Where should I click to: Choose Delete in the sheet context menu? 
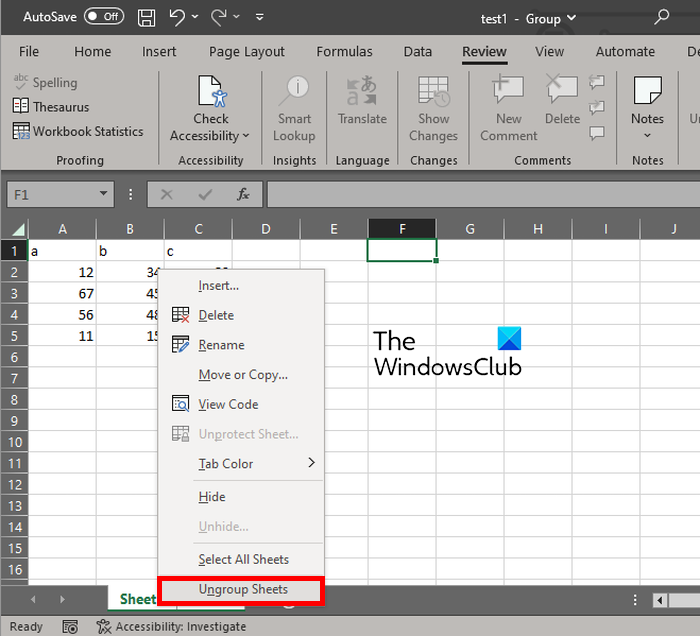point(241,315)
